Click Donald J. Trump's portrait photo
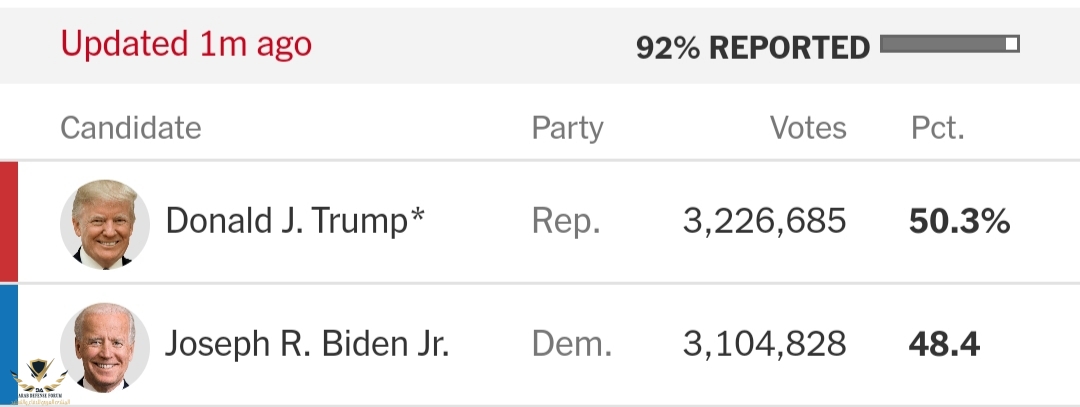This screenshot has height=407, width=1080. 105,224
